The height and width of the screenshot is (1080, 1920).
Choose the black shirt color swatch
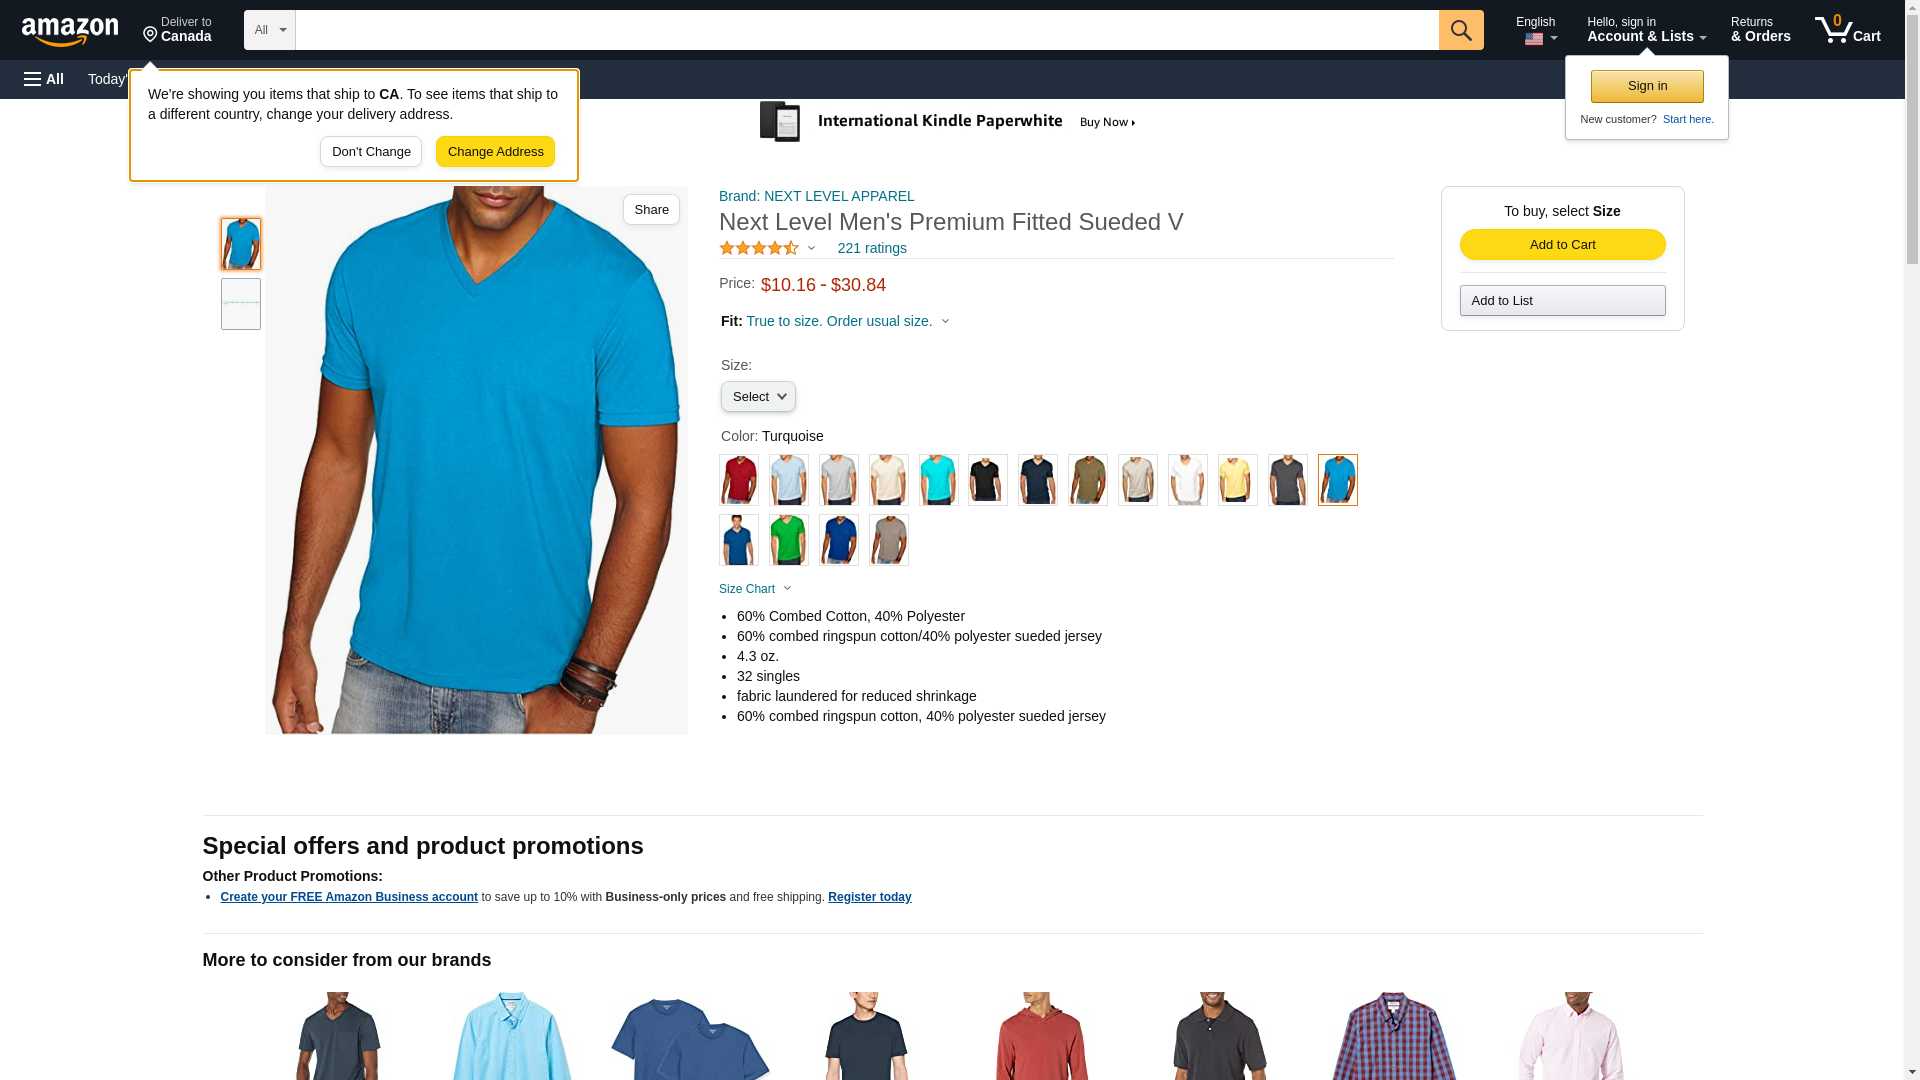[x=988, y=480]
